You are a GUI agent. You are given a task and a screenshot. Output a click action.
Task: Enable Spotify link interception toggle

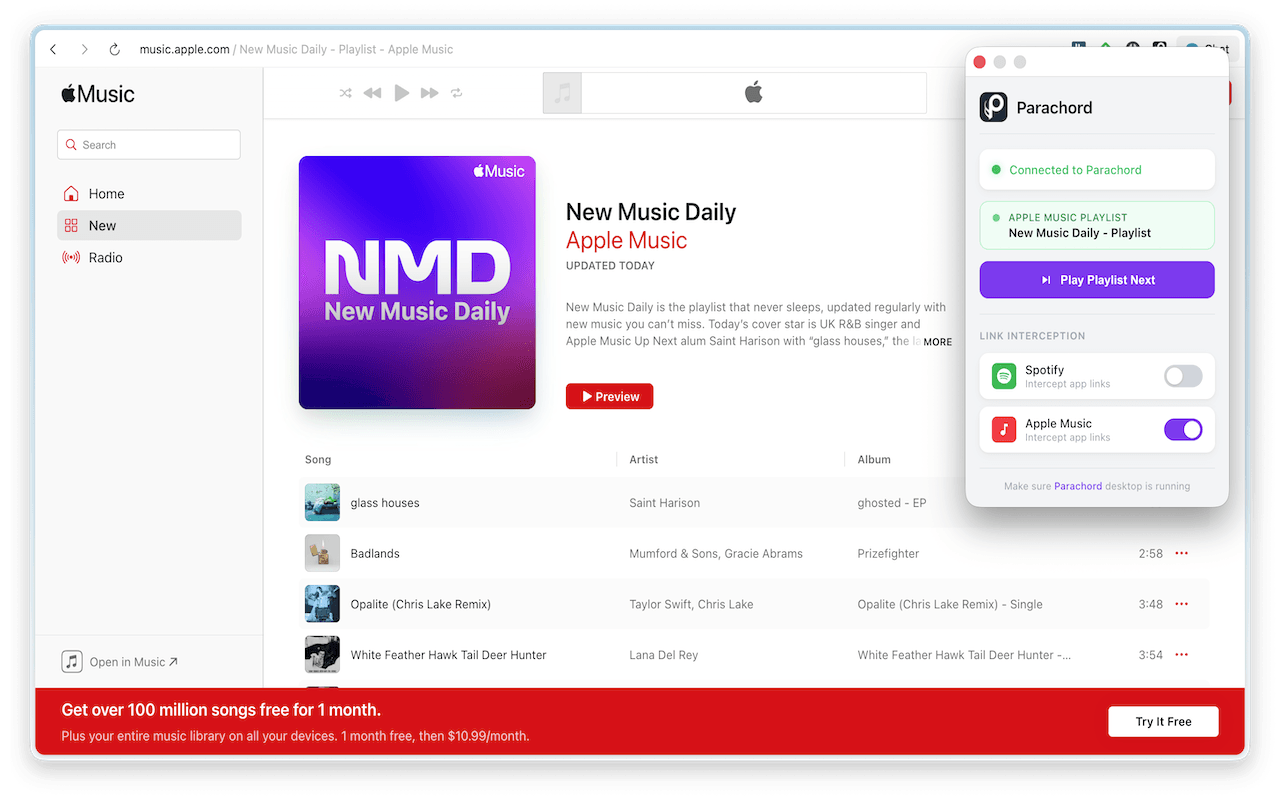[x=1183, y=376]
